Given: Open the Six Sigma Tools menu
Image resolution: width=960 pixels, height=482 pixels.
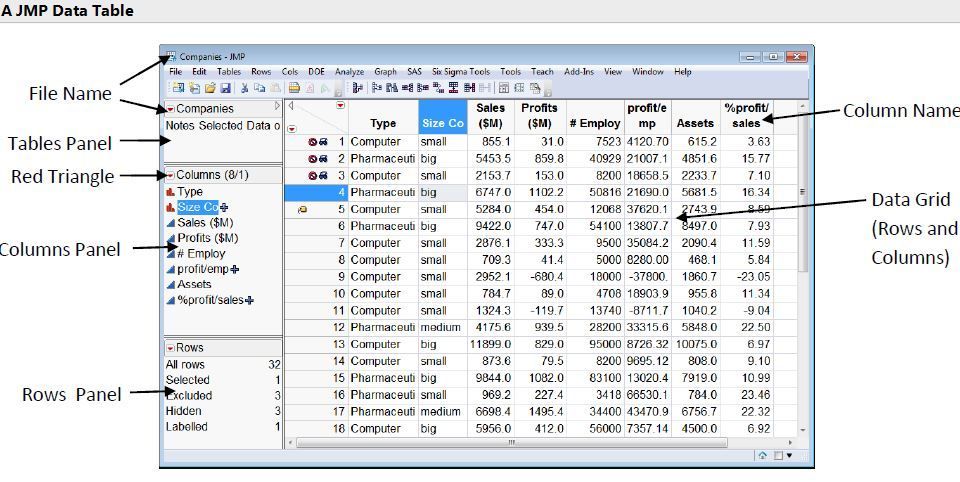Looking at the screenshot, I should (x=461, y=72).
